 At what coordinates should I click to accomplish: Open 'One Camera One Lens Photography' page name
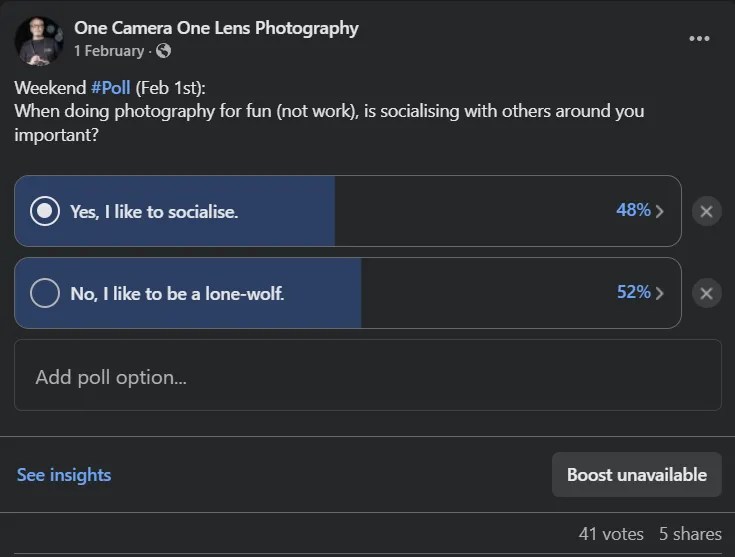216,28
